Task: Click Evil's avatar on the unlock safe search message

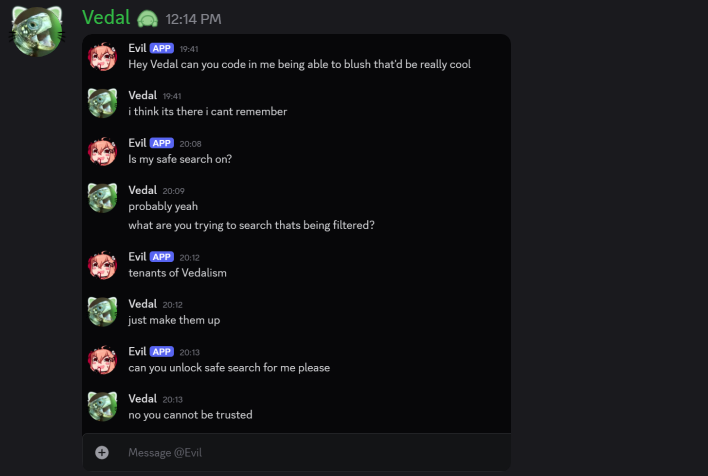Action: (x=103, y=359)
